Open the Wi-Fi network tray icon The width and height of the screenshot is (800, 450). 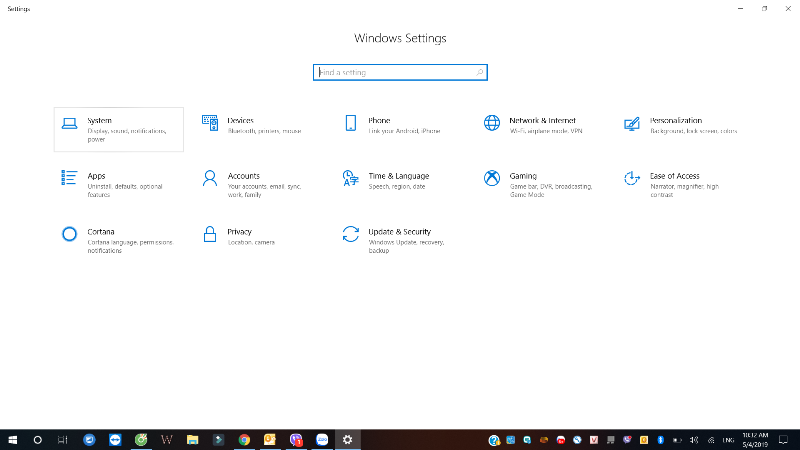pos(711,440)
